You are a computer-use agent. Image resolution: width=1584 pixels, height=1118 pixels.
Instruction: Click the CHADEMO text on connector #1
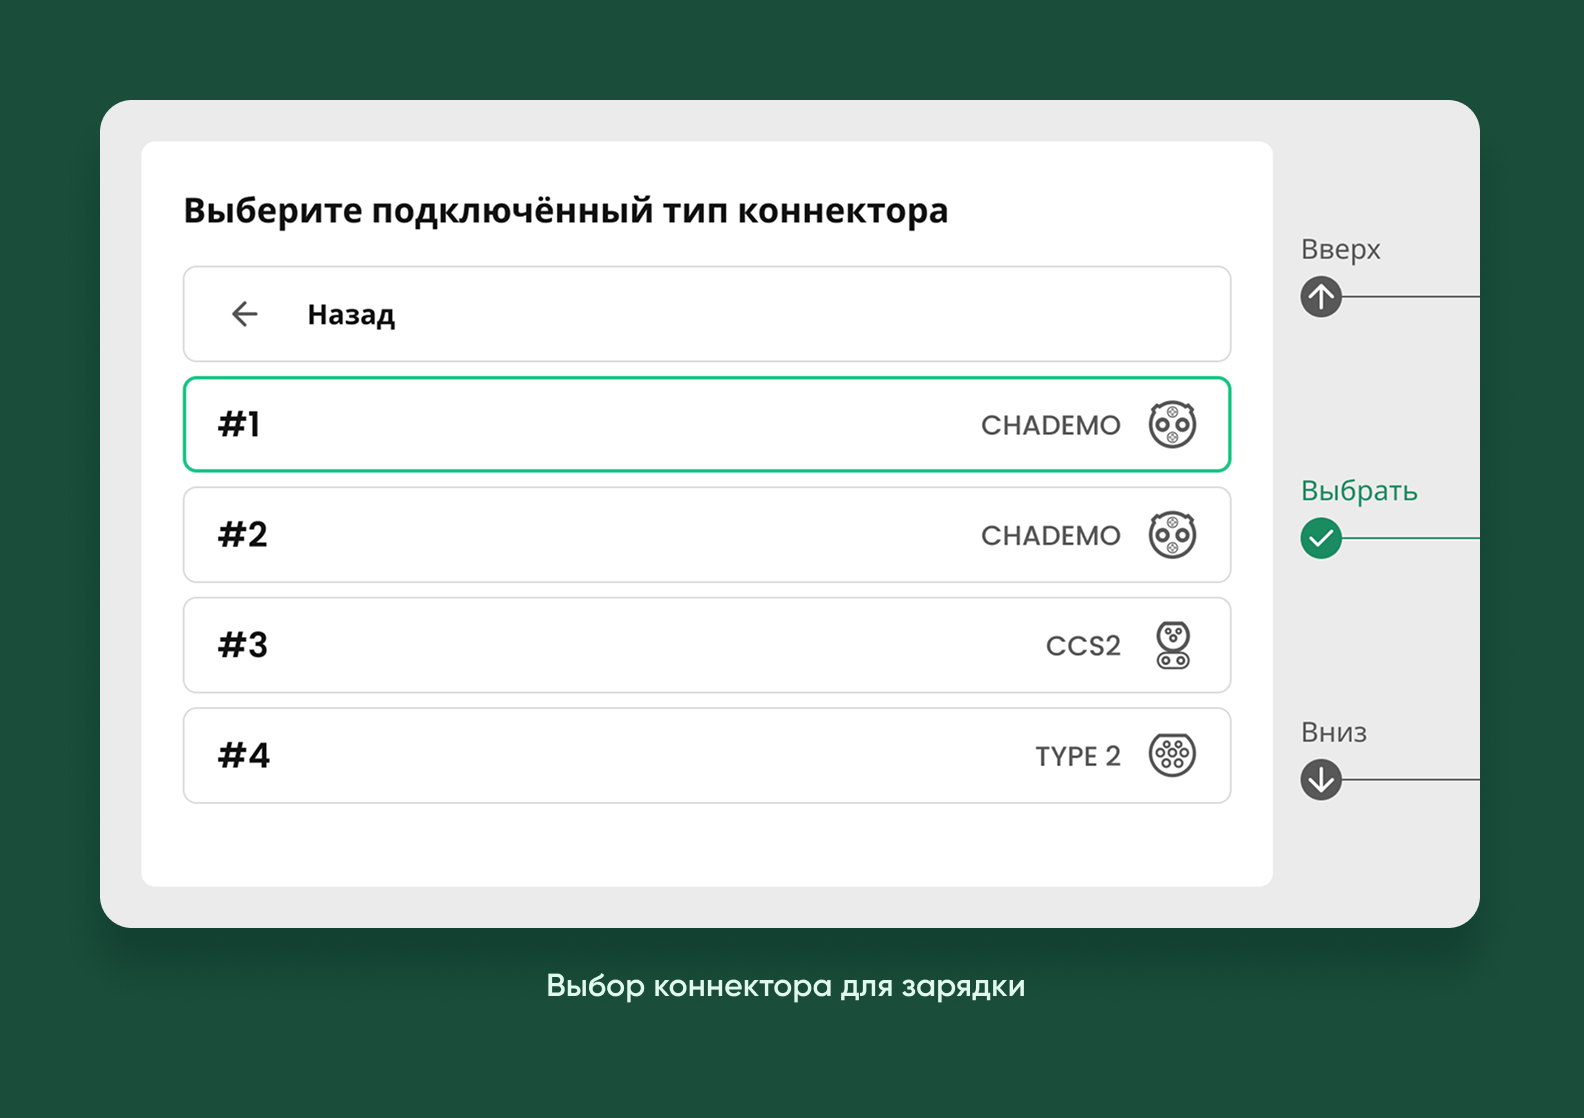(x=1050, y=426)
